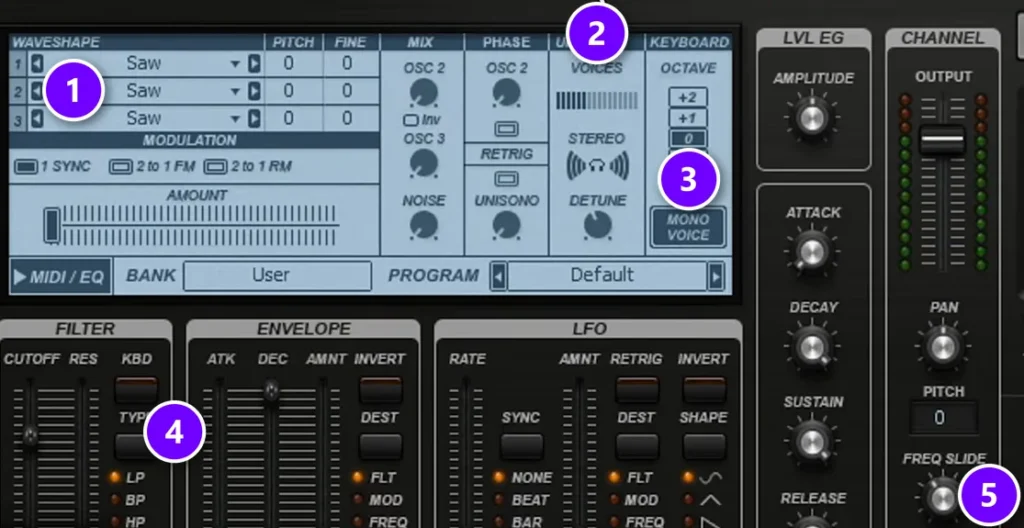1024x528 pixels.
Task: Click the Channel Pan knob
Action: tap(942, 346)
